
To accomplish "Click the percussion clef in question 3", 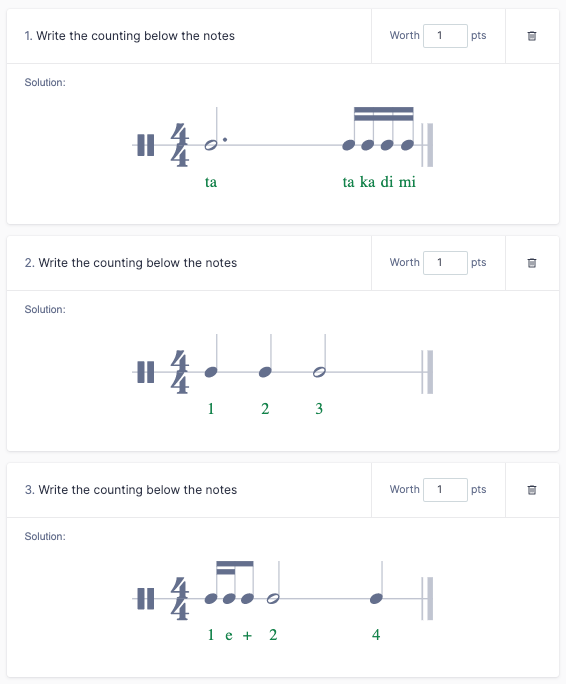I will 146,598.
